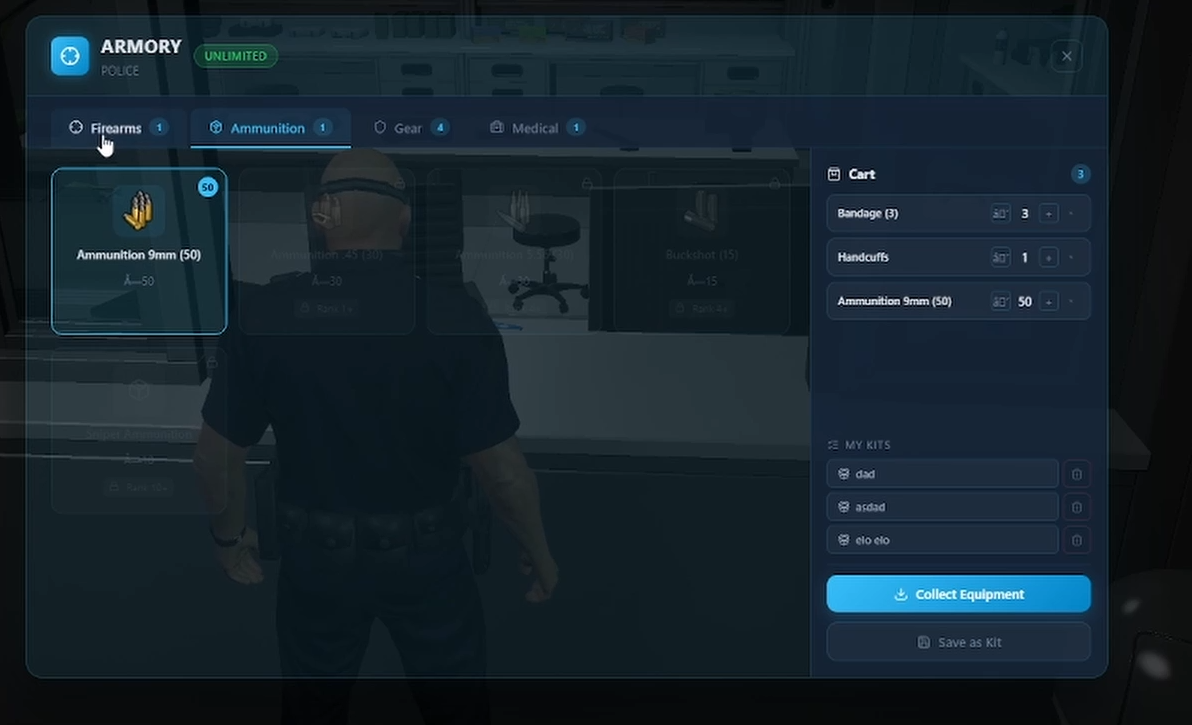1192x725 pixels.
Task: Click Ammunition 9mm (50) cart item label
Action: click(x=894, y=302)
